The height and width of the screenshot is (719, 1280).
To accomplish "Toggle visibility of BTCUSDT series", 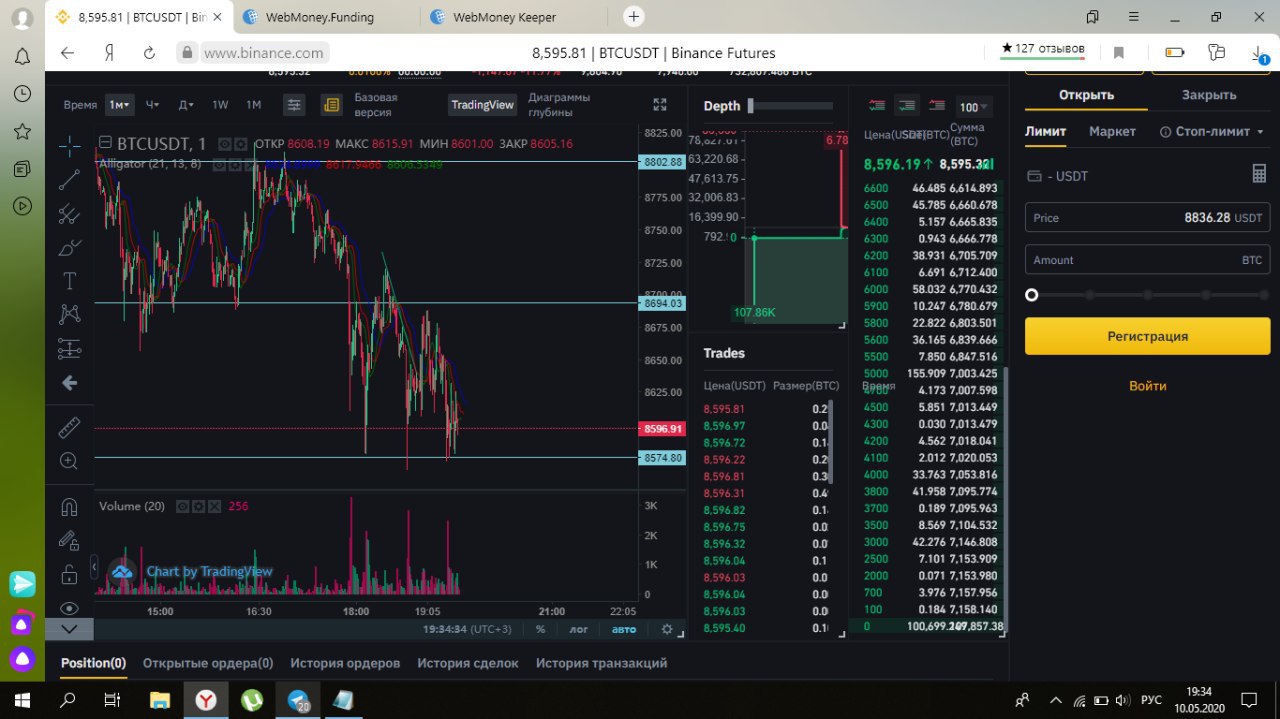I will (x=225, y=144).
